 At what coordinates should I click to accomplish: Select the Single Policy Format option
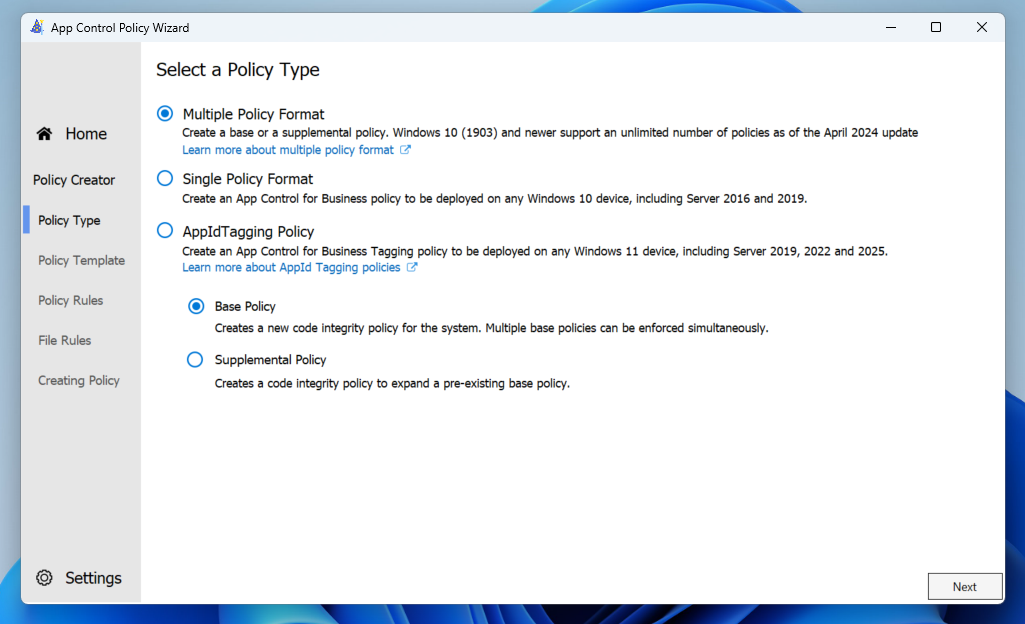coord(165,179)
